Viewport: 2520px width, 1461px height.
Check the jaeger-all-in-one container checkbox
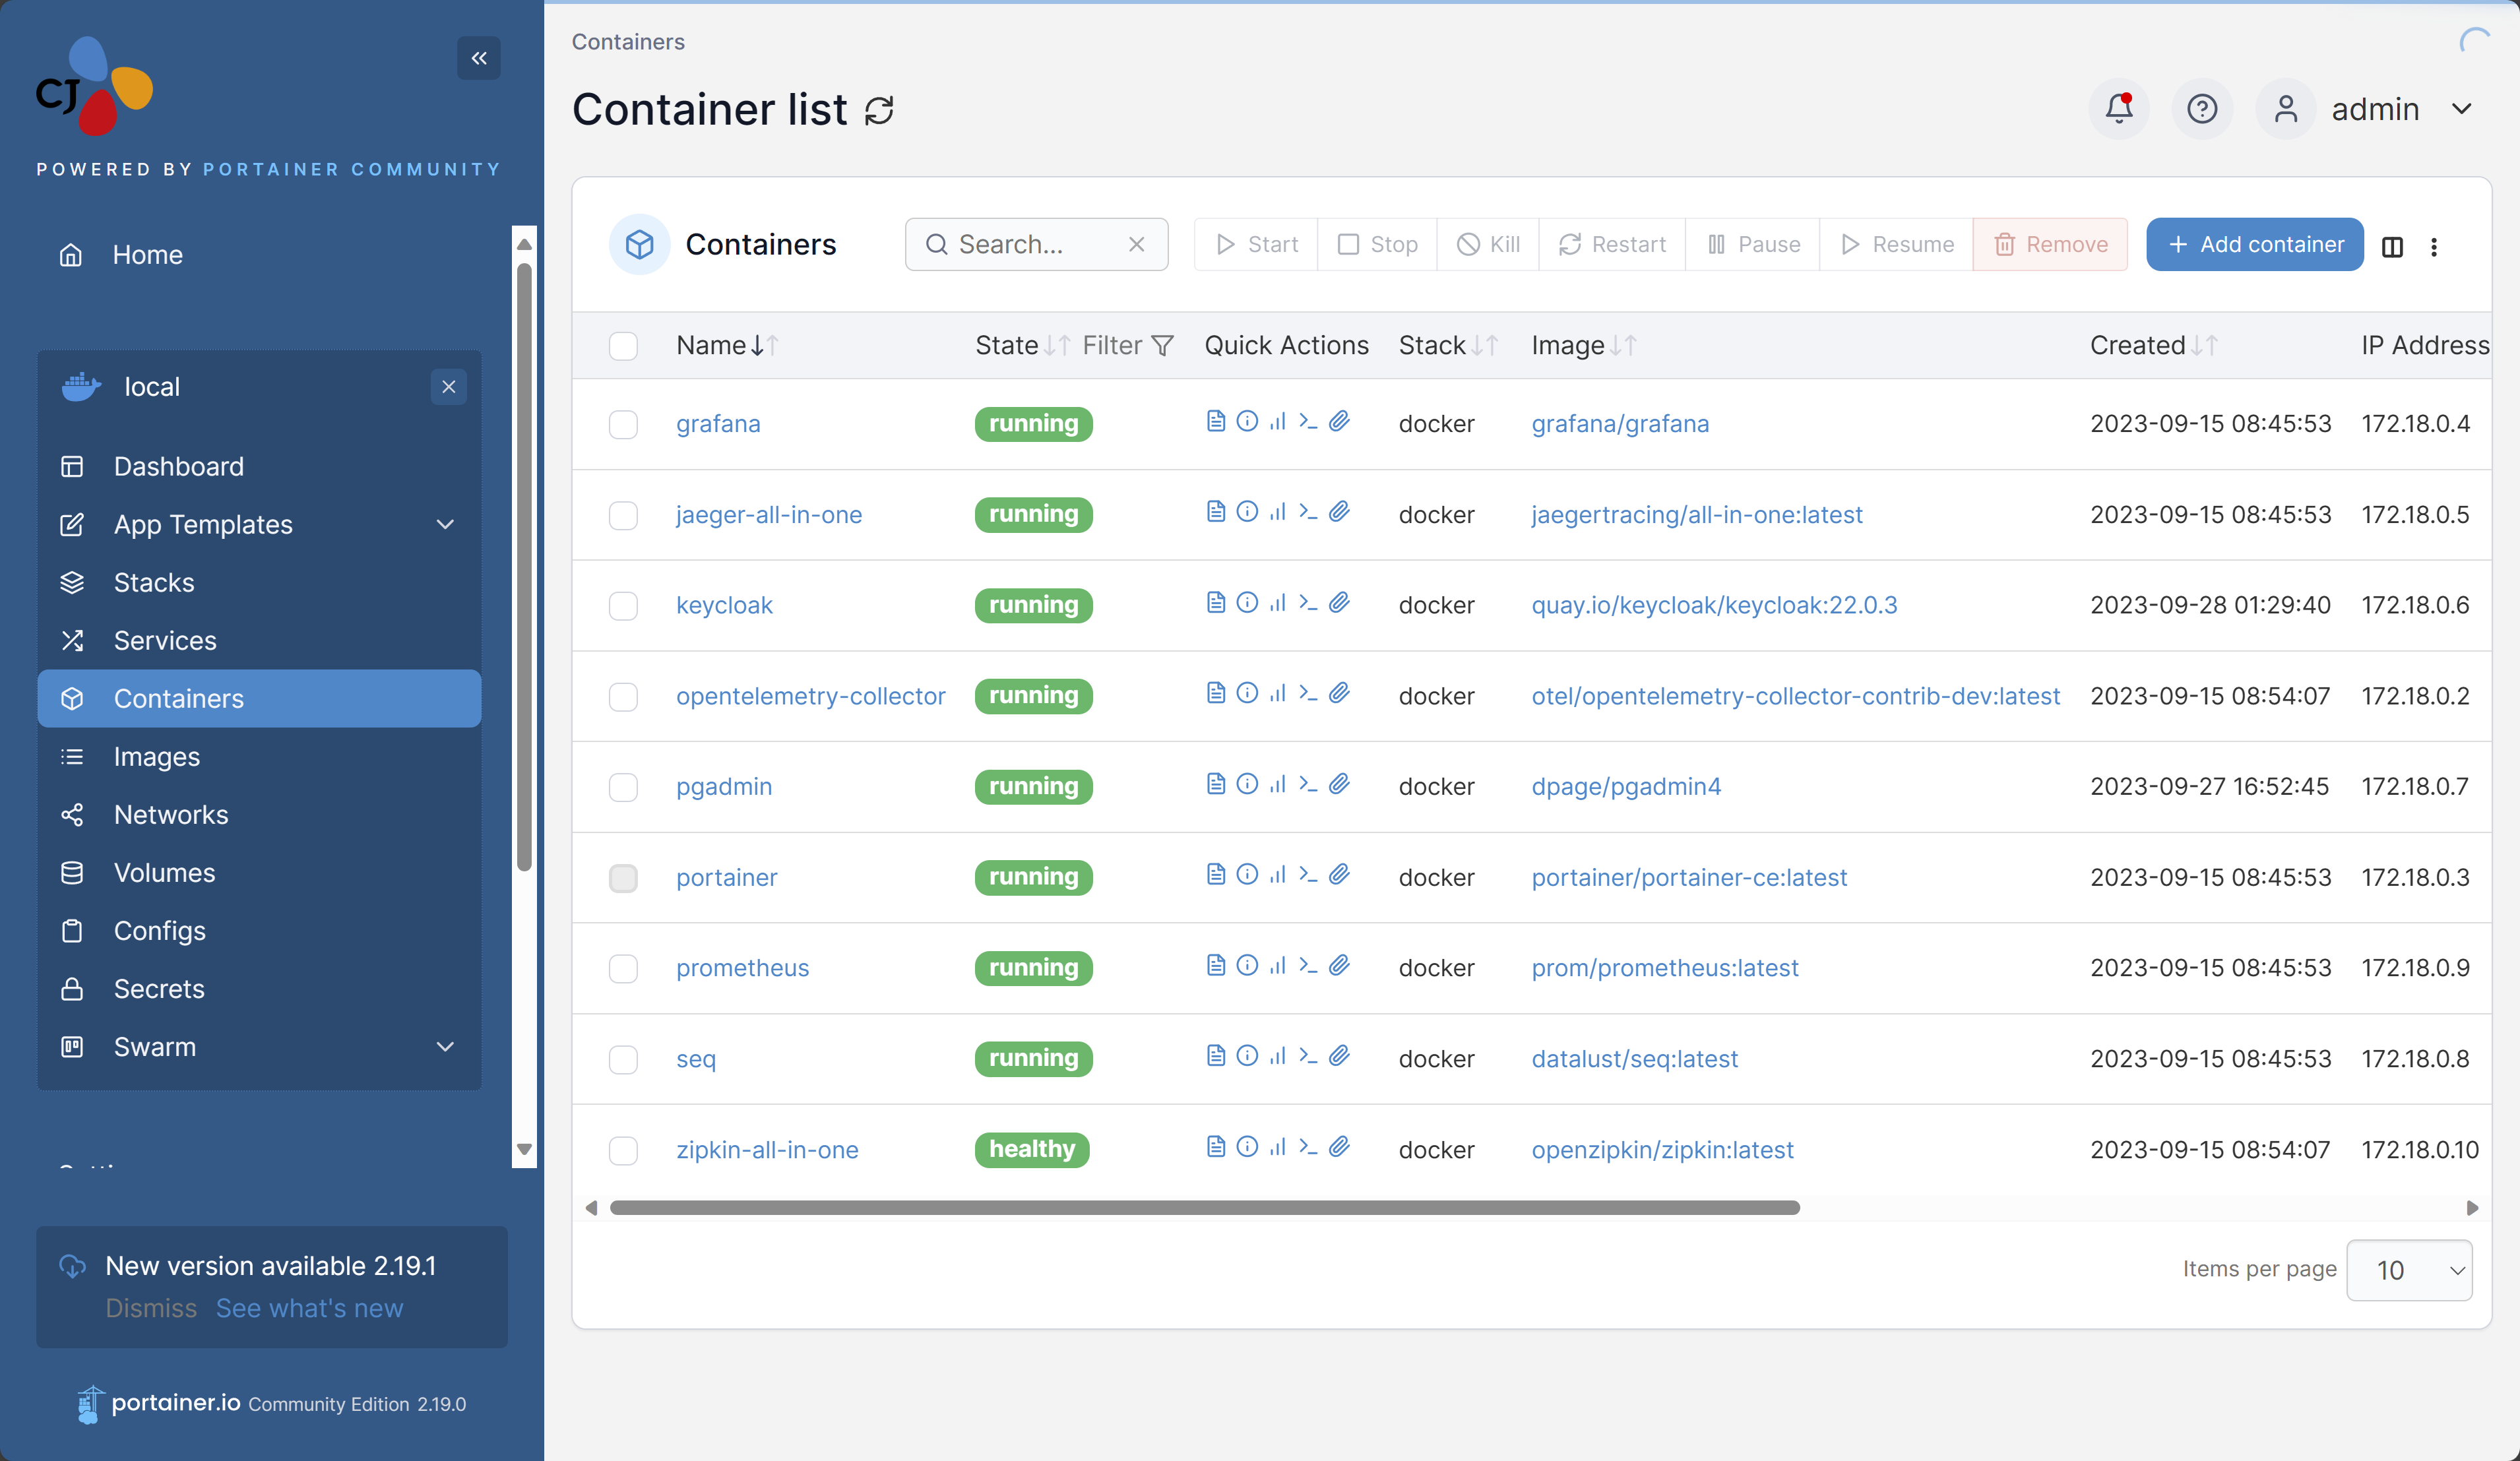[x=623, y=515]
